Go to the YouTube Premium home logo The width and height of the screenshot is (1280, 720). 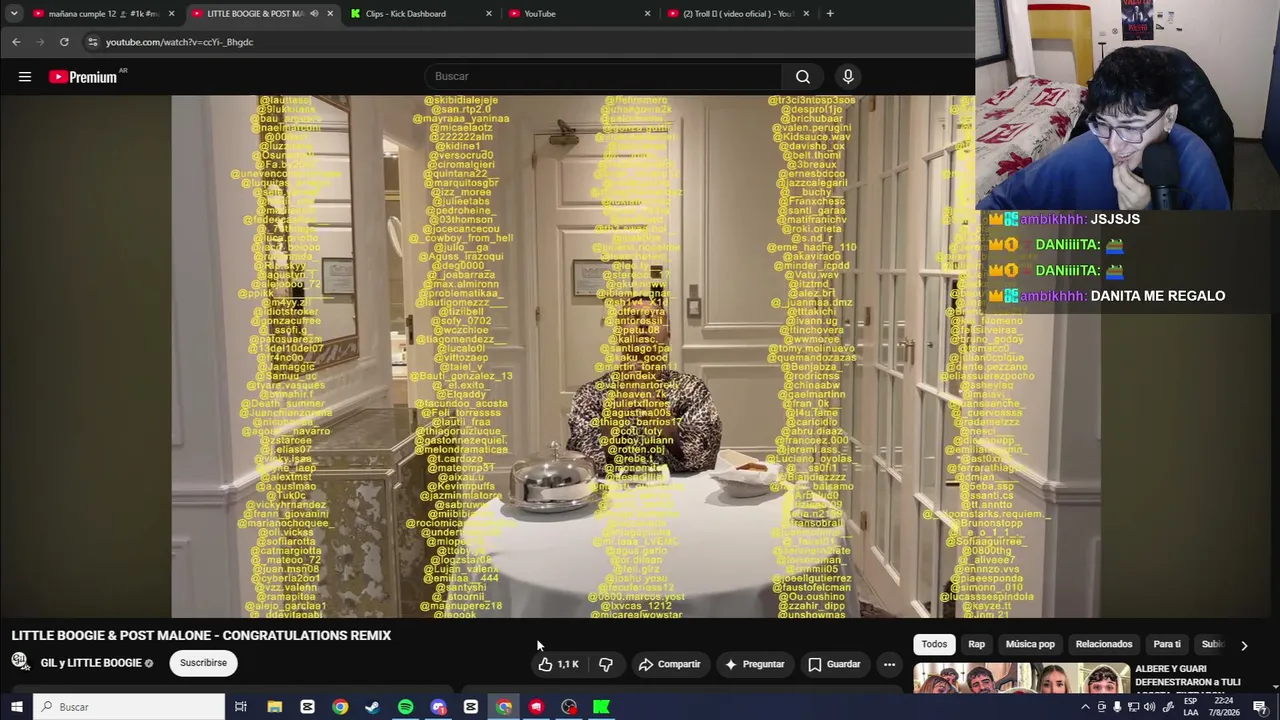click(x=83, y=77)
